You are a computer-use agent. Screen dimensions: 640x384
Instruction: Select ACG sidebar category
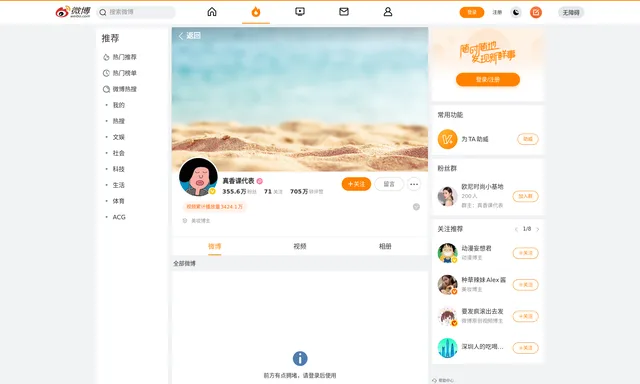(x=119, y=217)
